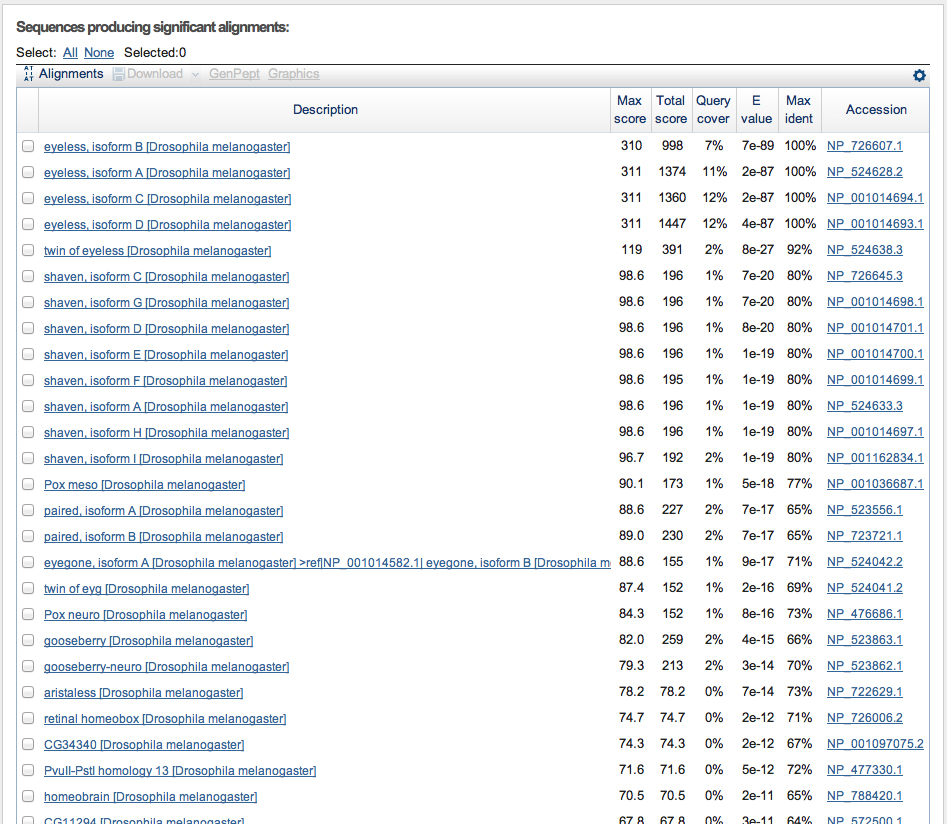Screen dimensions: 947x824
Task: Click E value 7e-89 in first row
Action: pyautogui.click(x=757, y=146)
